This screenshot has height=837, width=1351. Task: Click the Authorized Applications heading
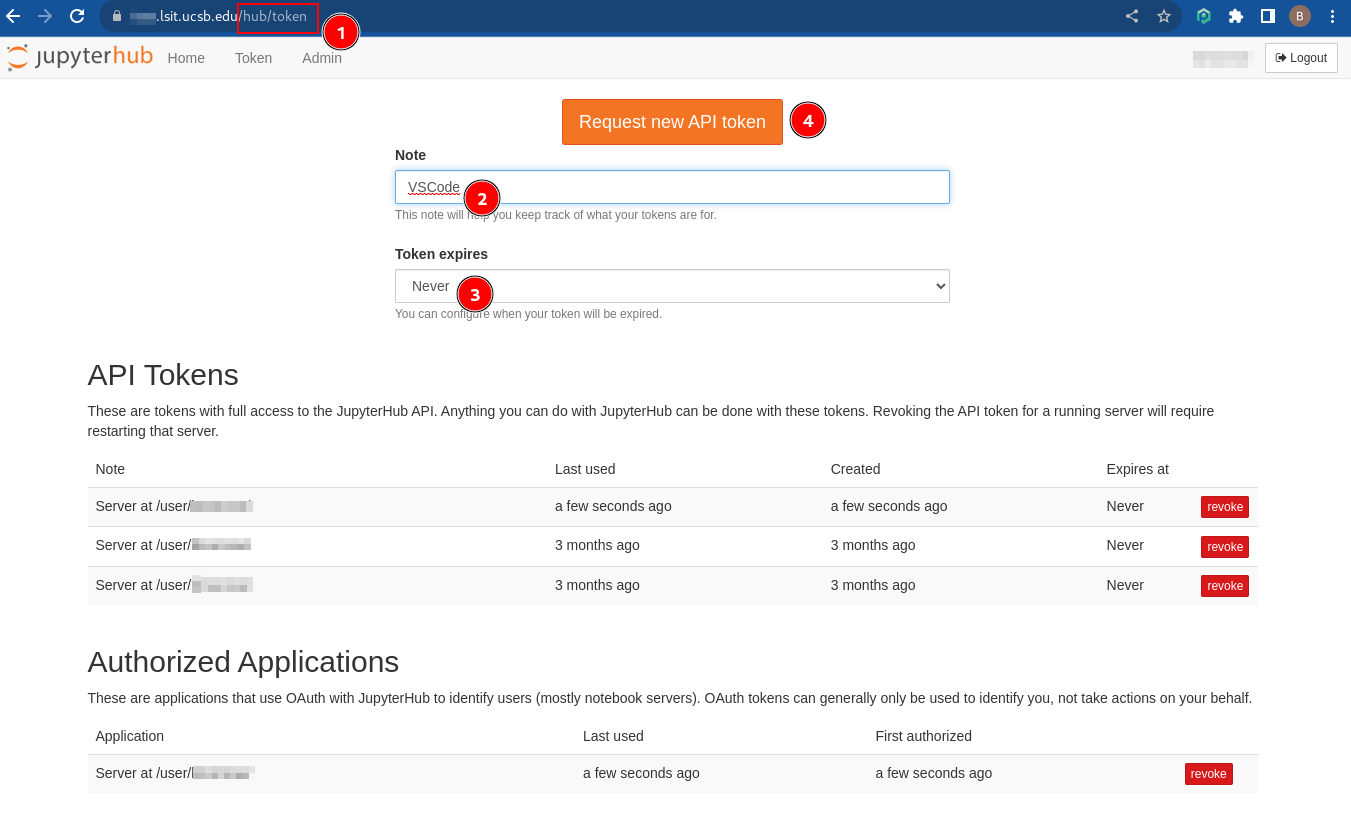tap(243, 662)
